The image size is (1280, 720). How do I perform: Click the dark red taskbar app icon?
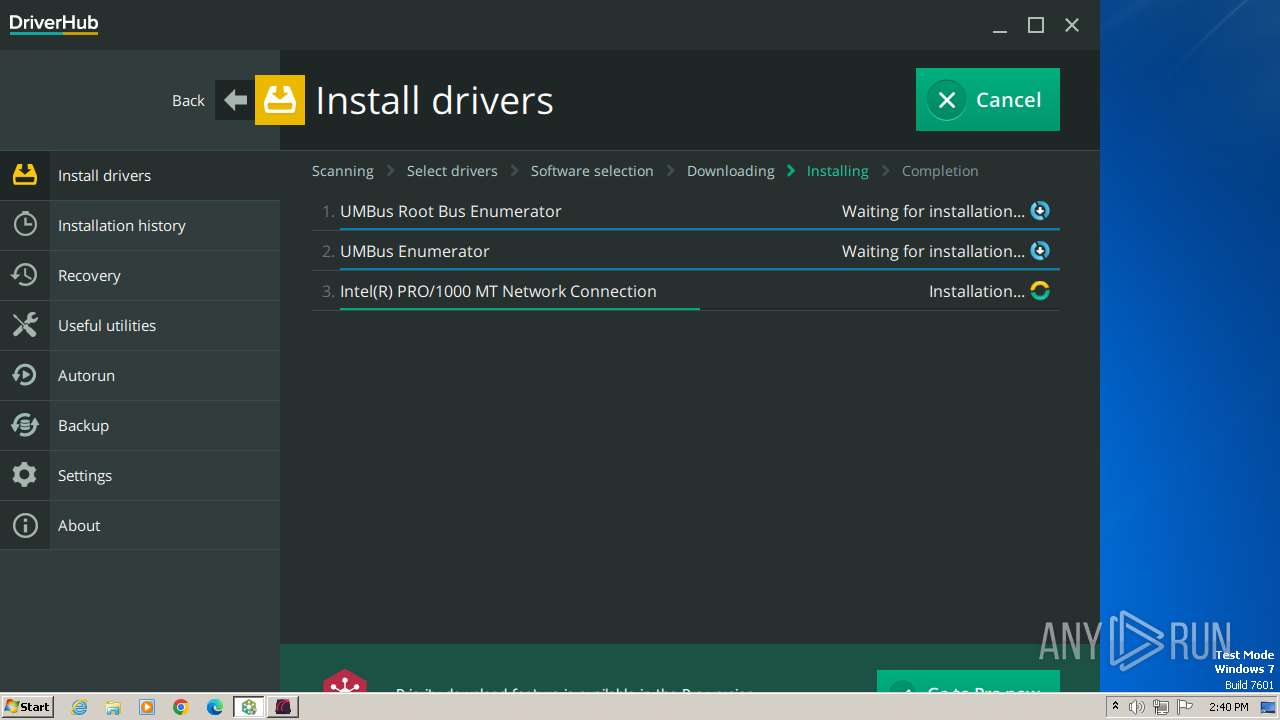click(283, 707)
